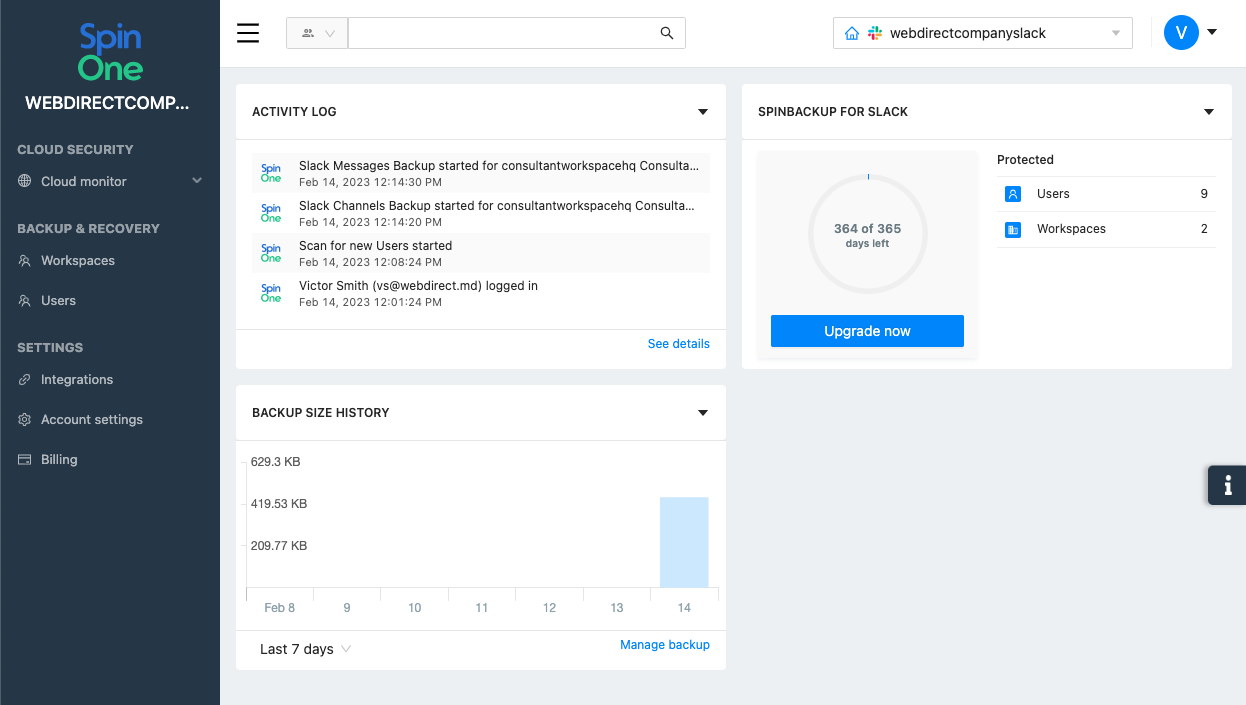
Task: Expand the Cloud monitor submenu
Action: [197, 181]
